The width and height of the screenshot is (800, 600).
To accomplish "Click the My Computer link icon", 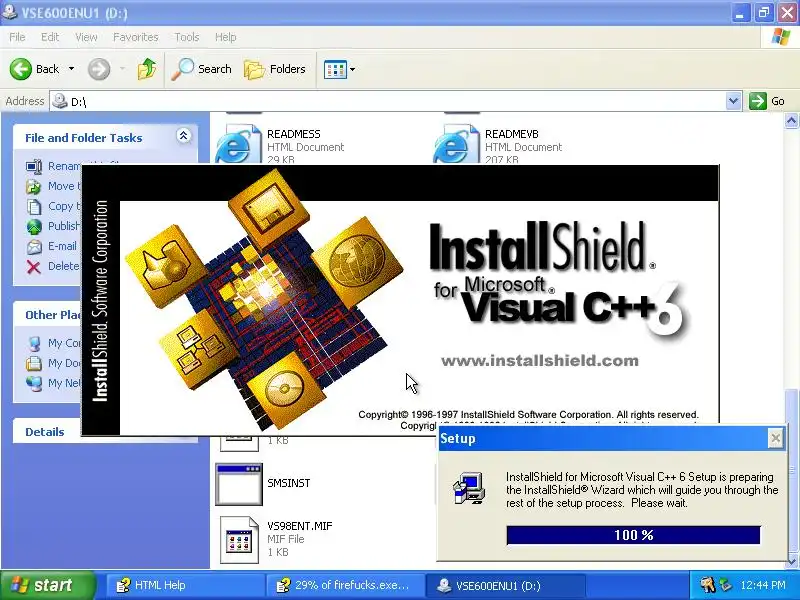I will pyautogui.click(x=34, y=343).
